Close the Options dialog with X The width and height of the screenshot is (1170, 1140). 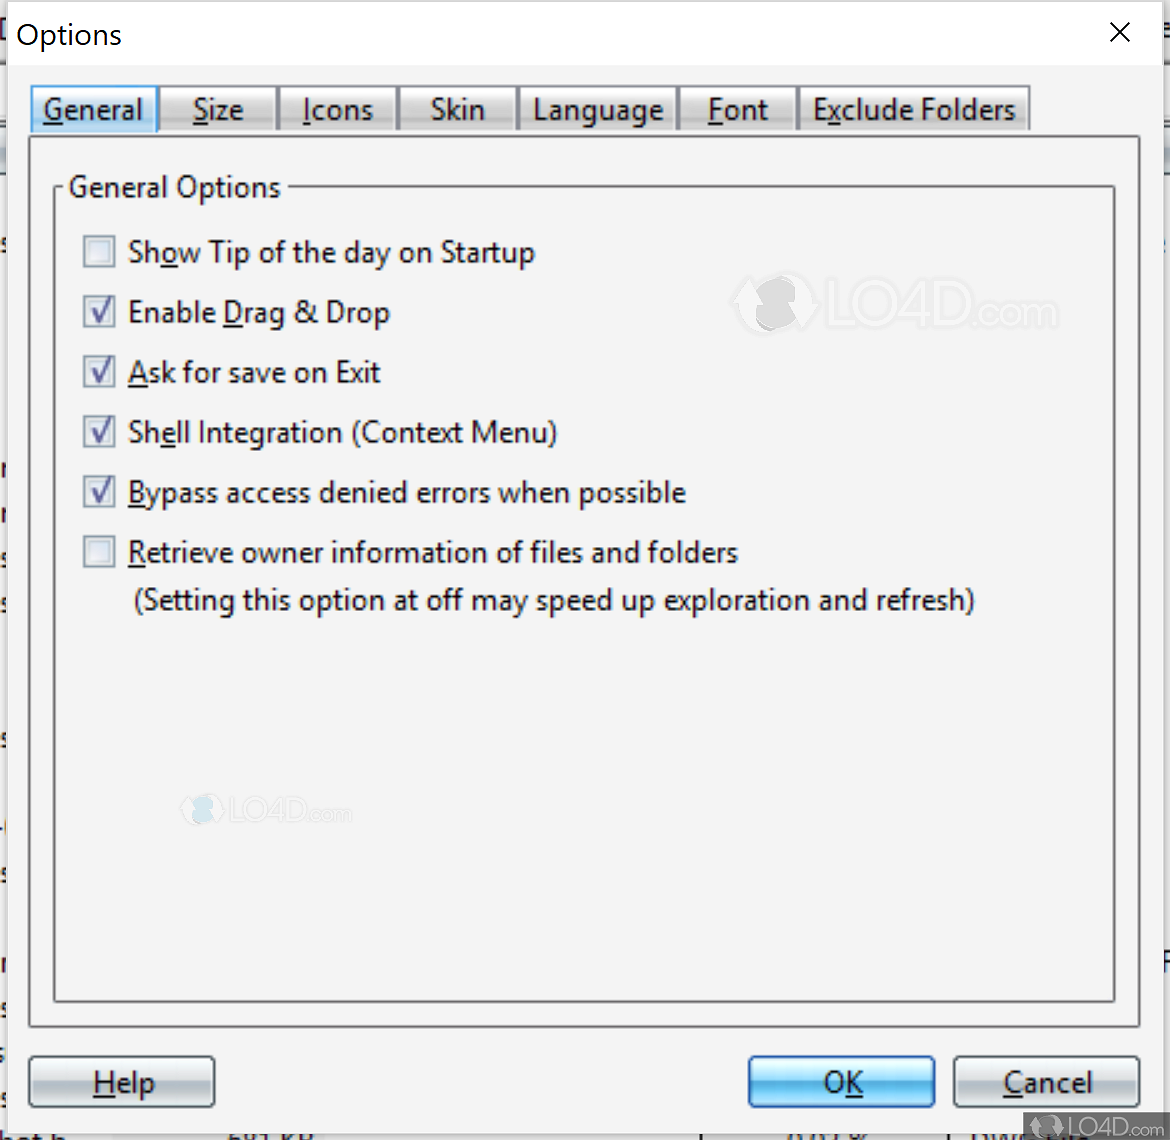(1119, 32)
